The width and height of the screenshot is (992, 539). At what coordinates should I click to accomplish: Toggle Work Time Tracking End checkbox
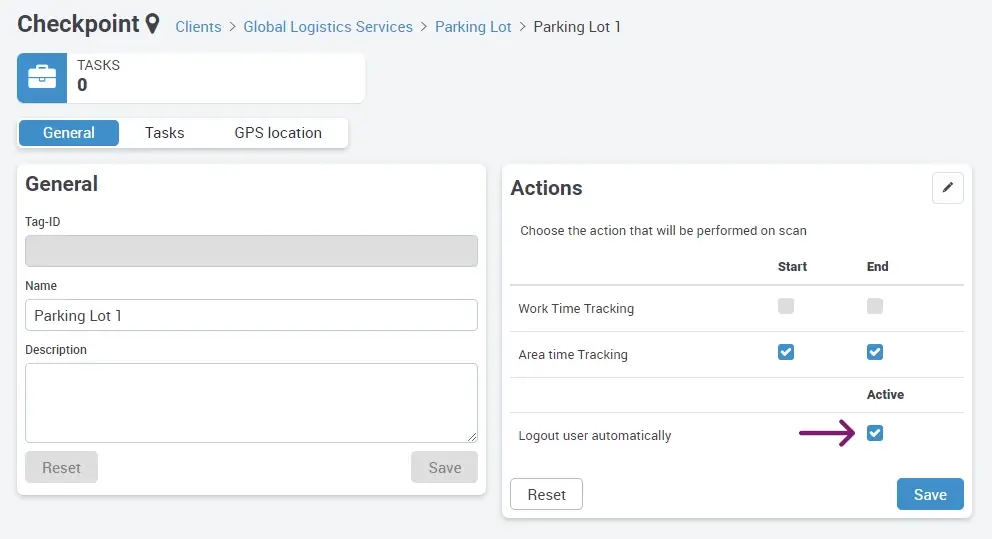(x=875, y=306)
